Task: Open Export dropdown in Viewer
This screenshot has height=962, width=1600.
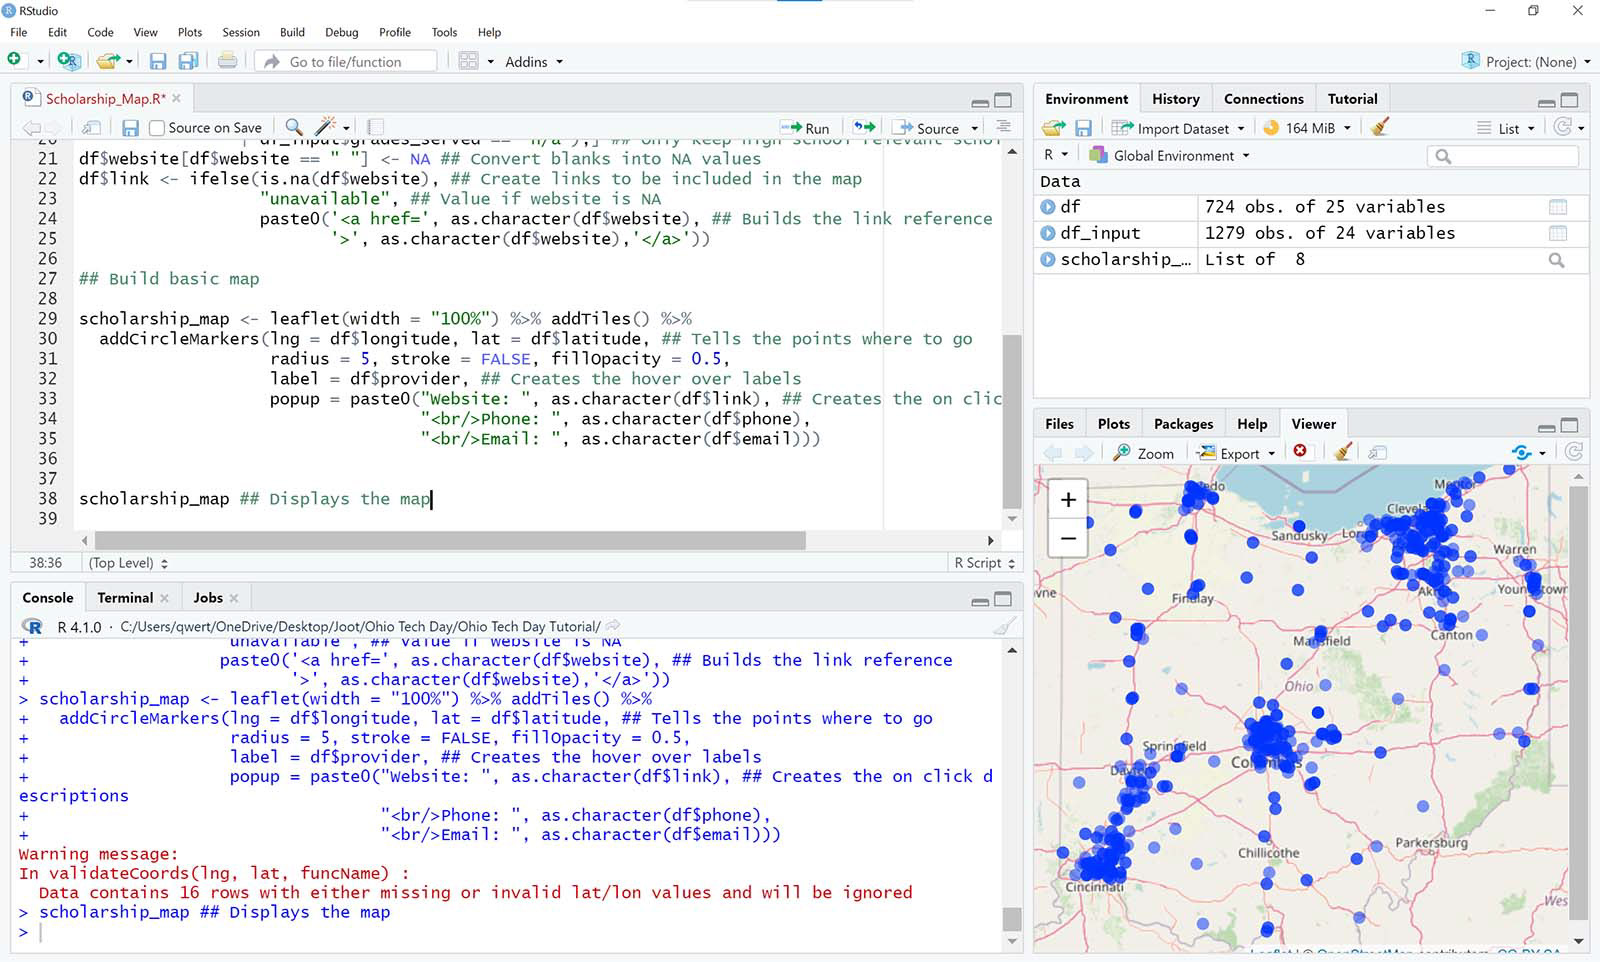Action: tap(1236, 453)
